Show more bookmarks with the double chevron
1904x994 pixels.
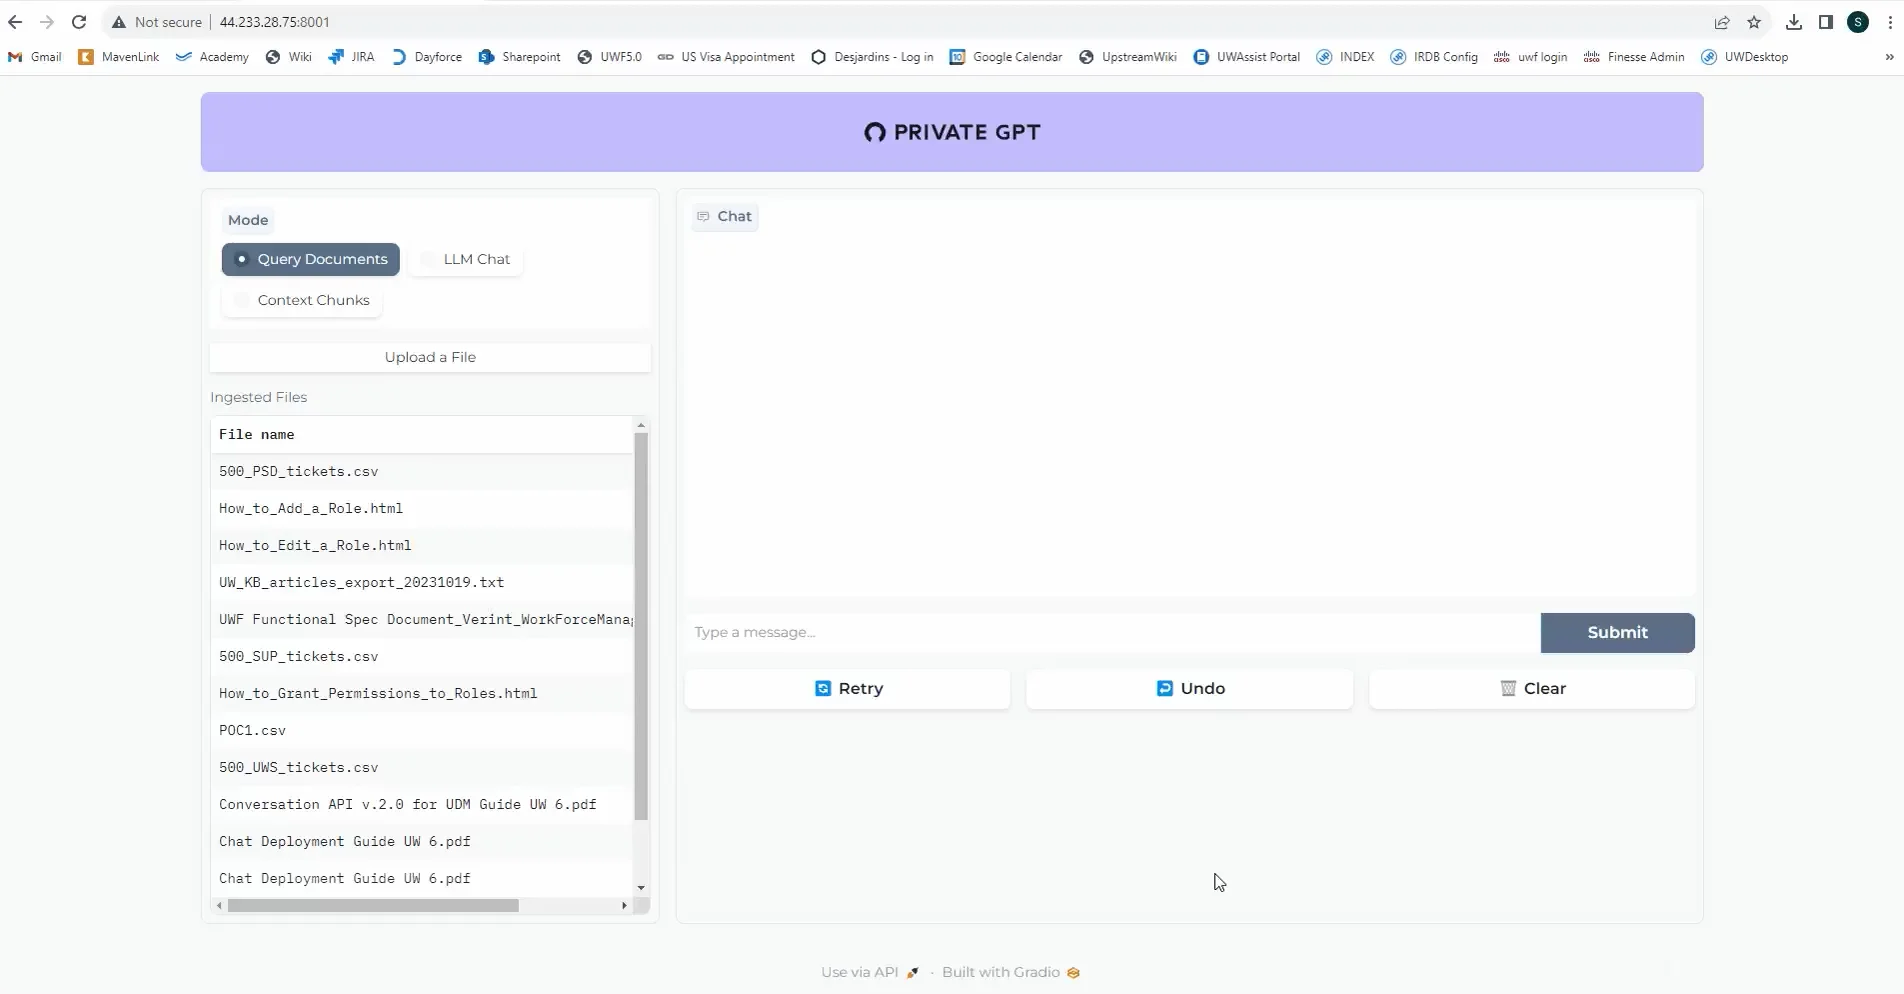point(1889,57)
